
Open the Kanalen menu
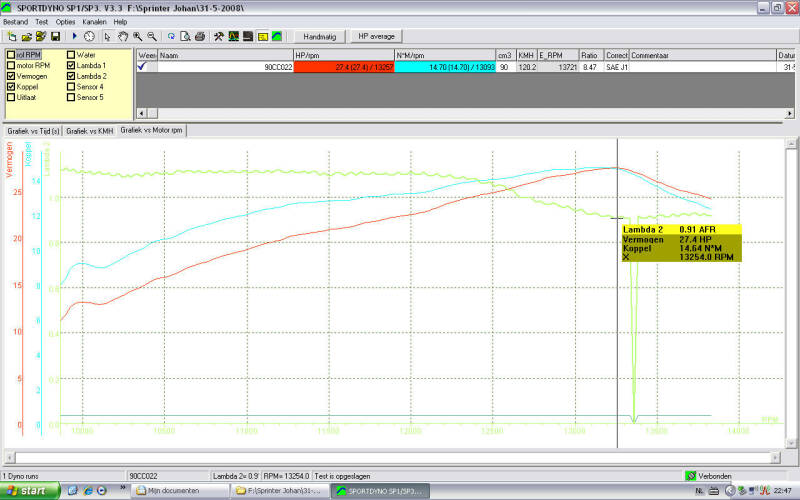[x=94, y=21]
